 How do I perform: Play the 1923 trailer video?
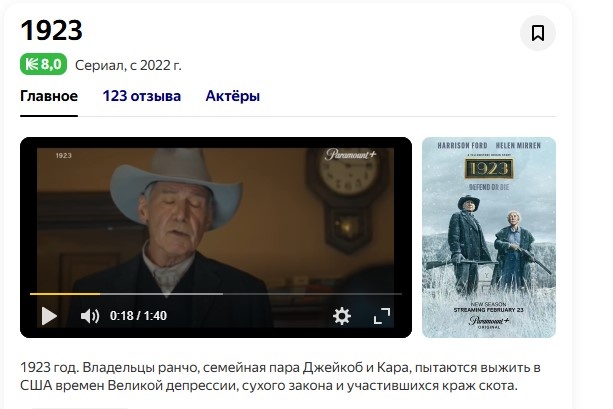click(49, 316)
